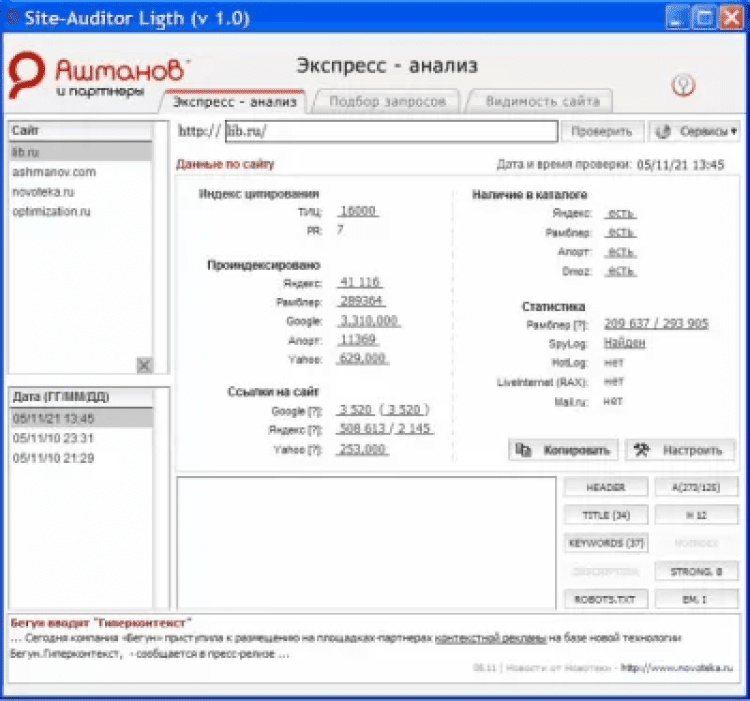Screen dimensions: 750x701
Task: Open the help lightbulb icon
Action: click(683, 86)
